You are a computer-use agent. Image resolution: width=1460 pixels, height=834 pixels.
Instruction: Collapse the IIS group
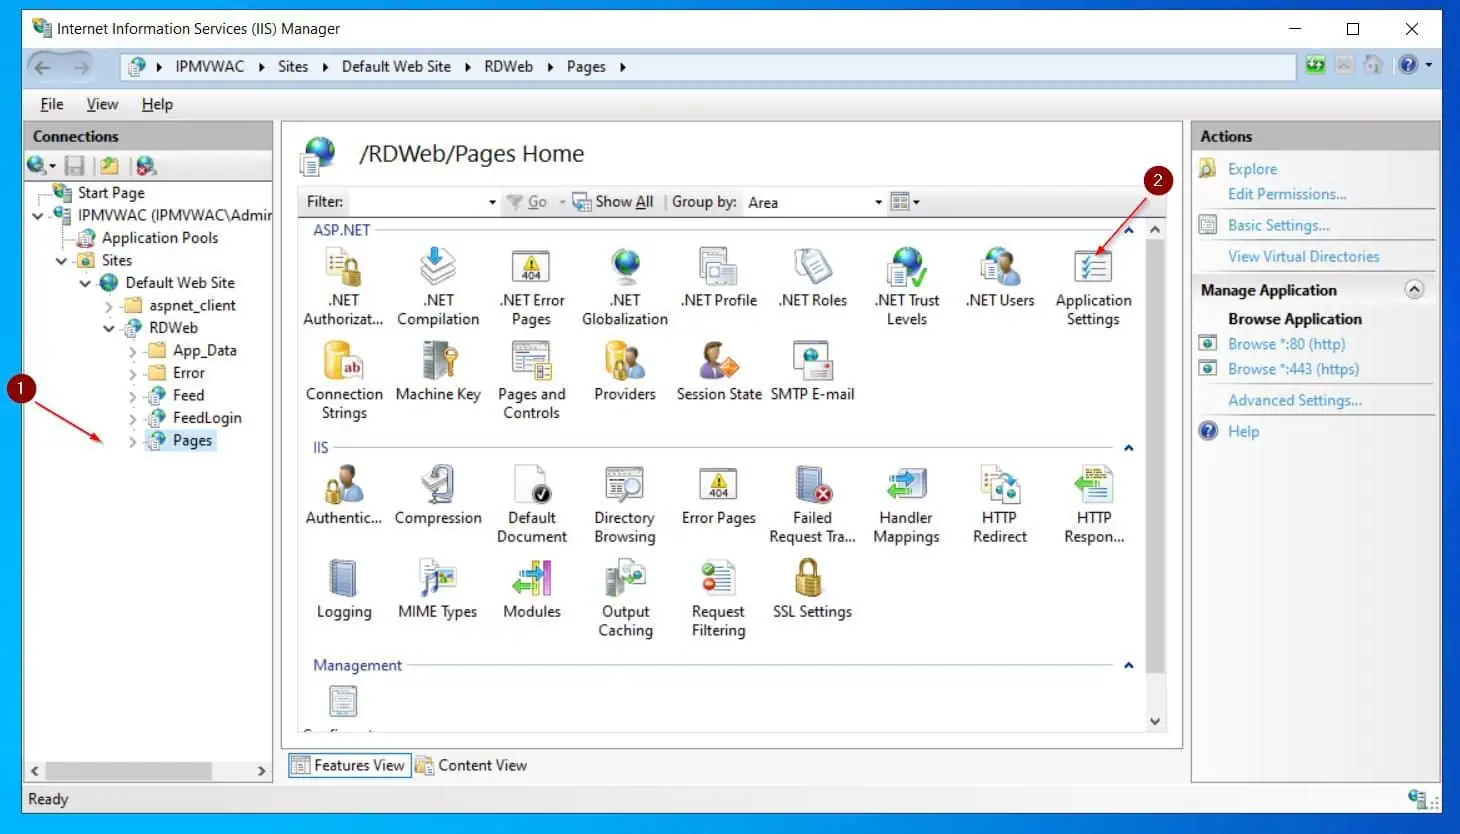[x=1128, y=448]
